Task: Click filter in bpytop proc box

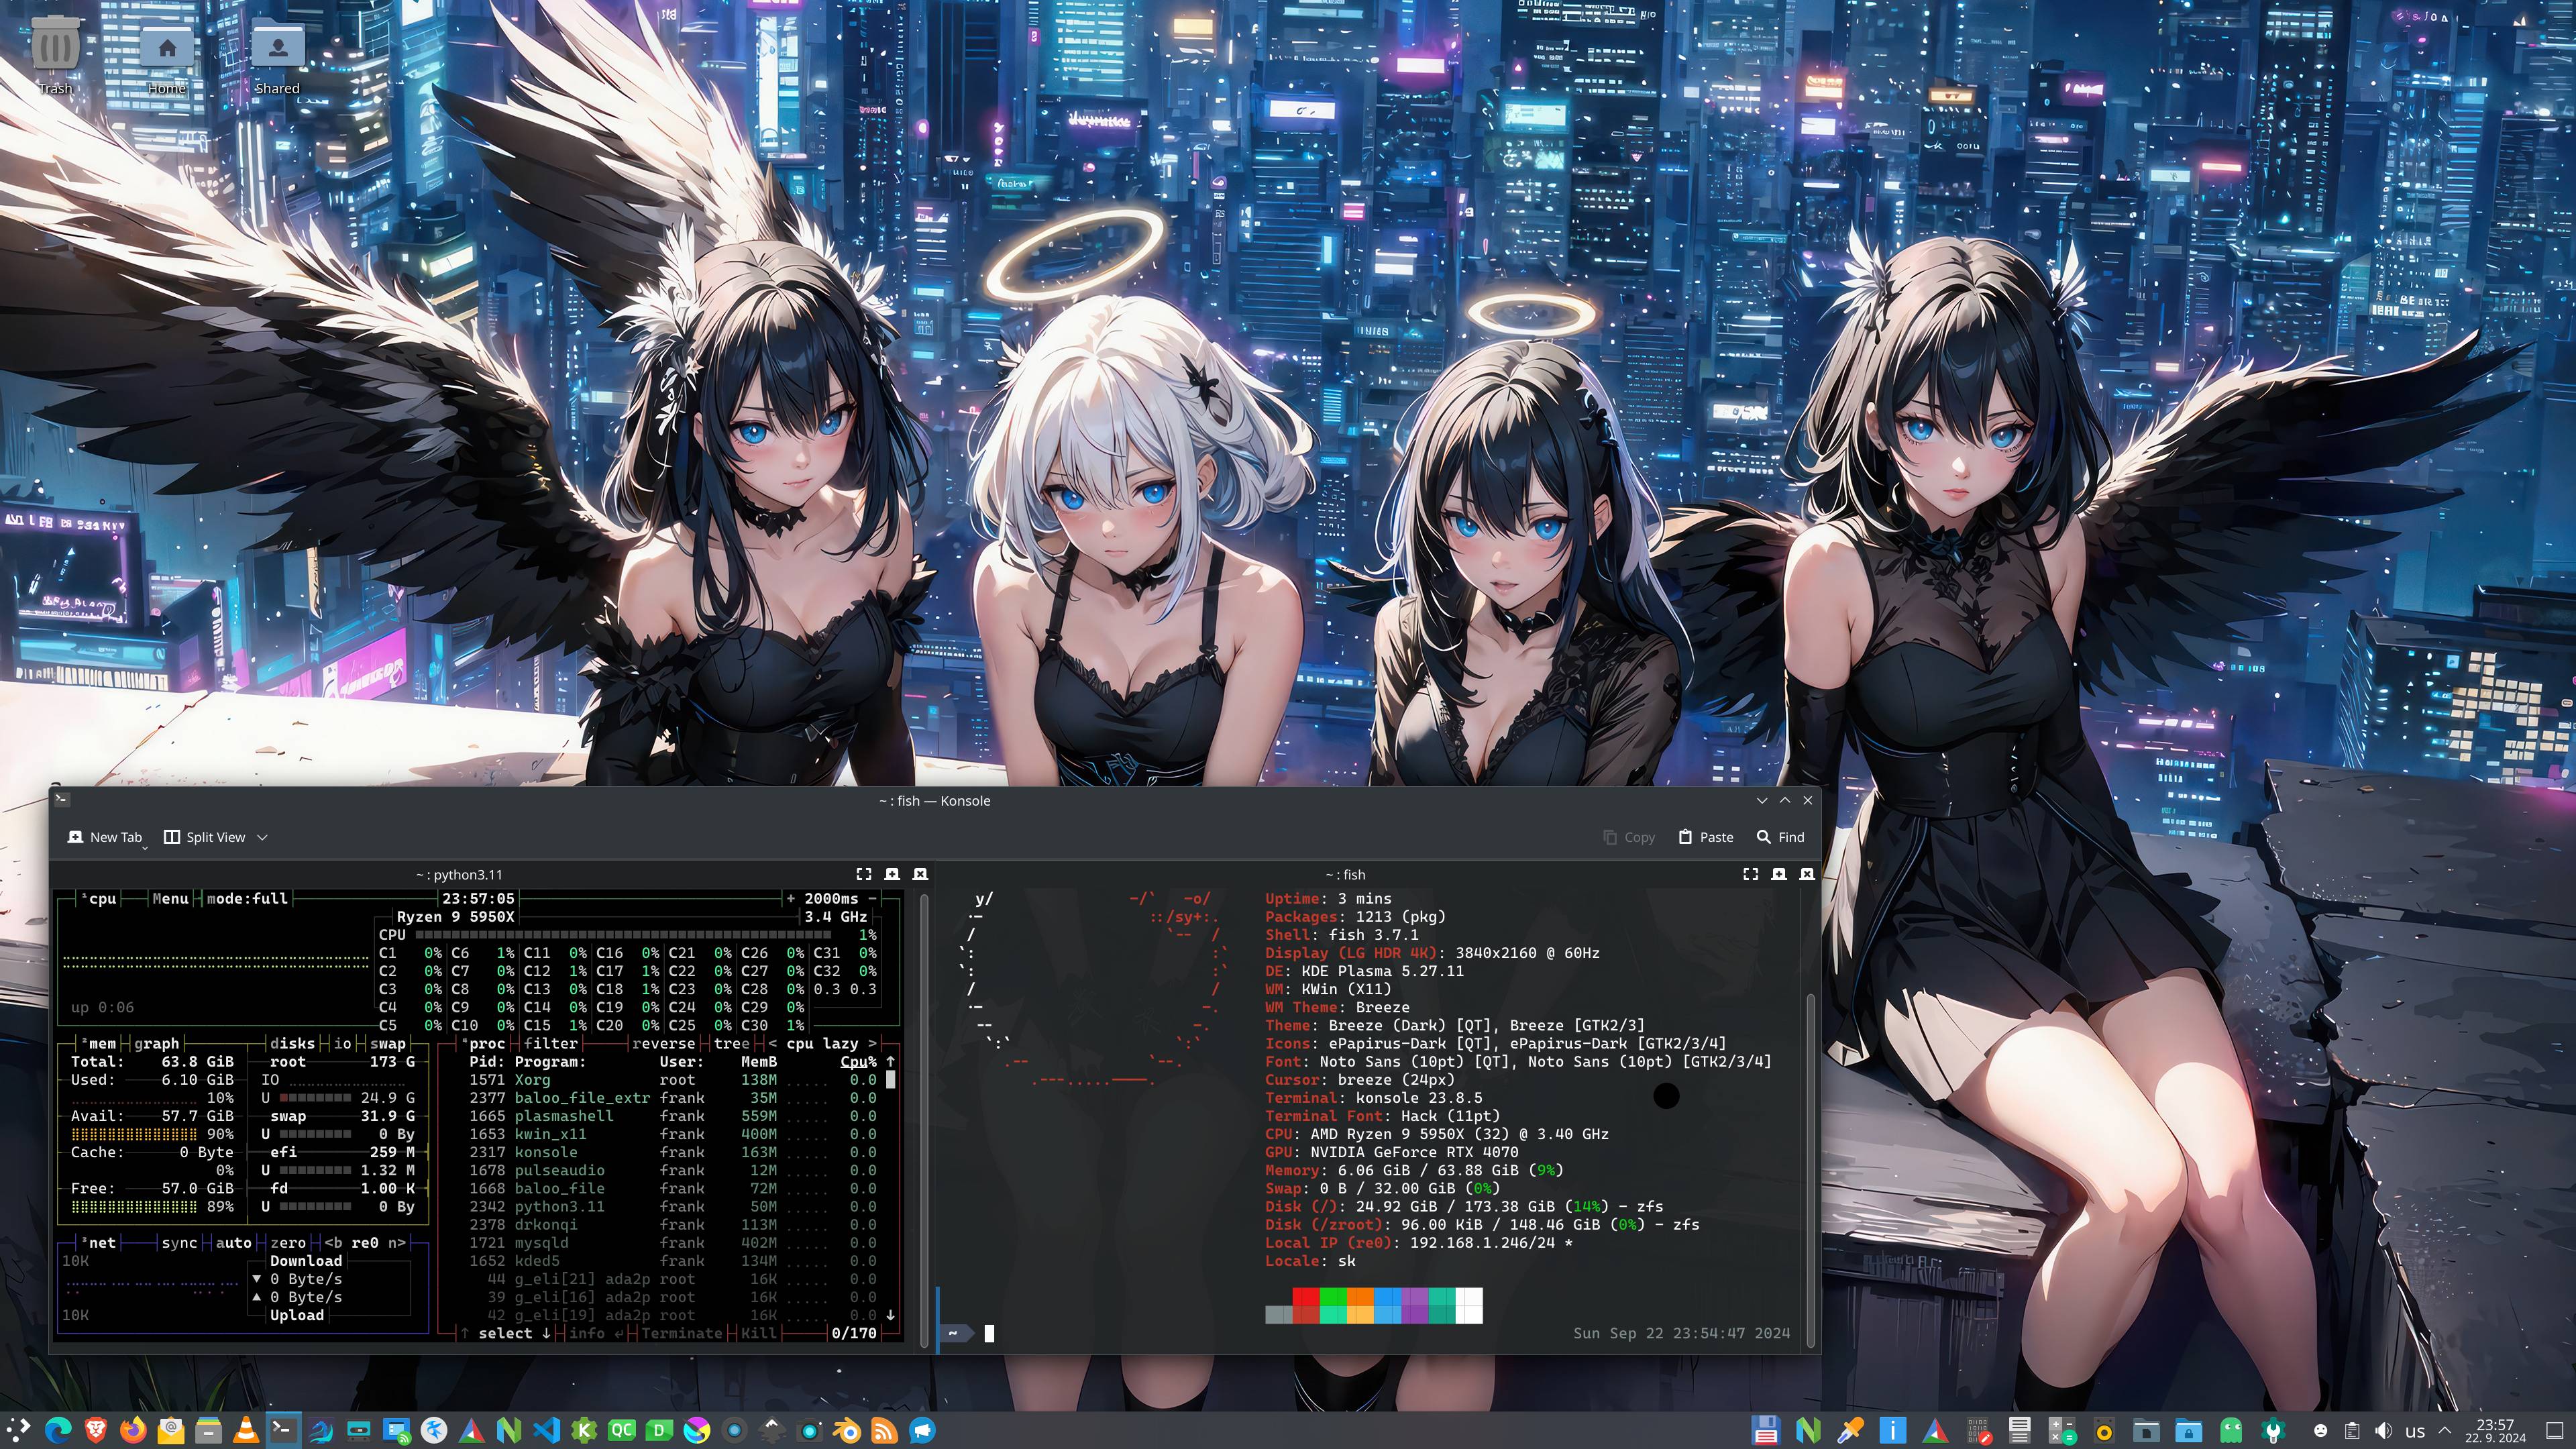Action: (550, 1043)
